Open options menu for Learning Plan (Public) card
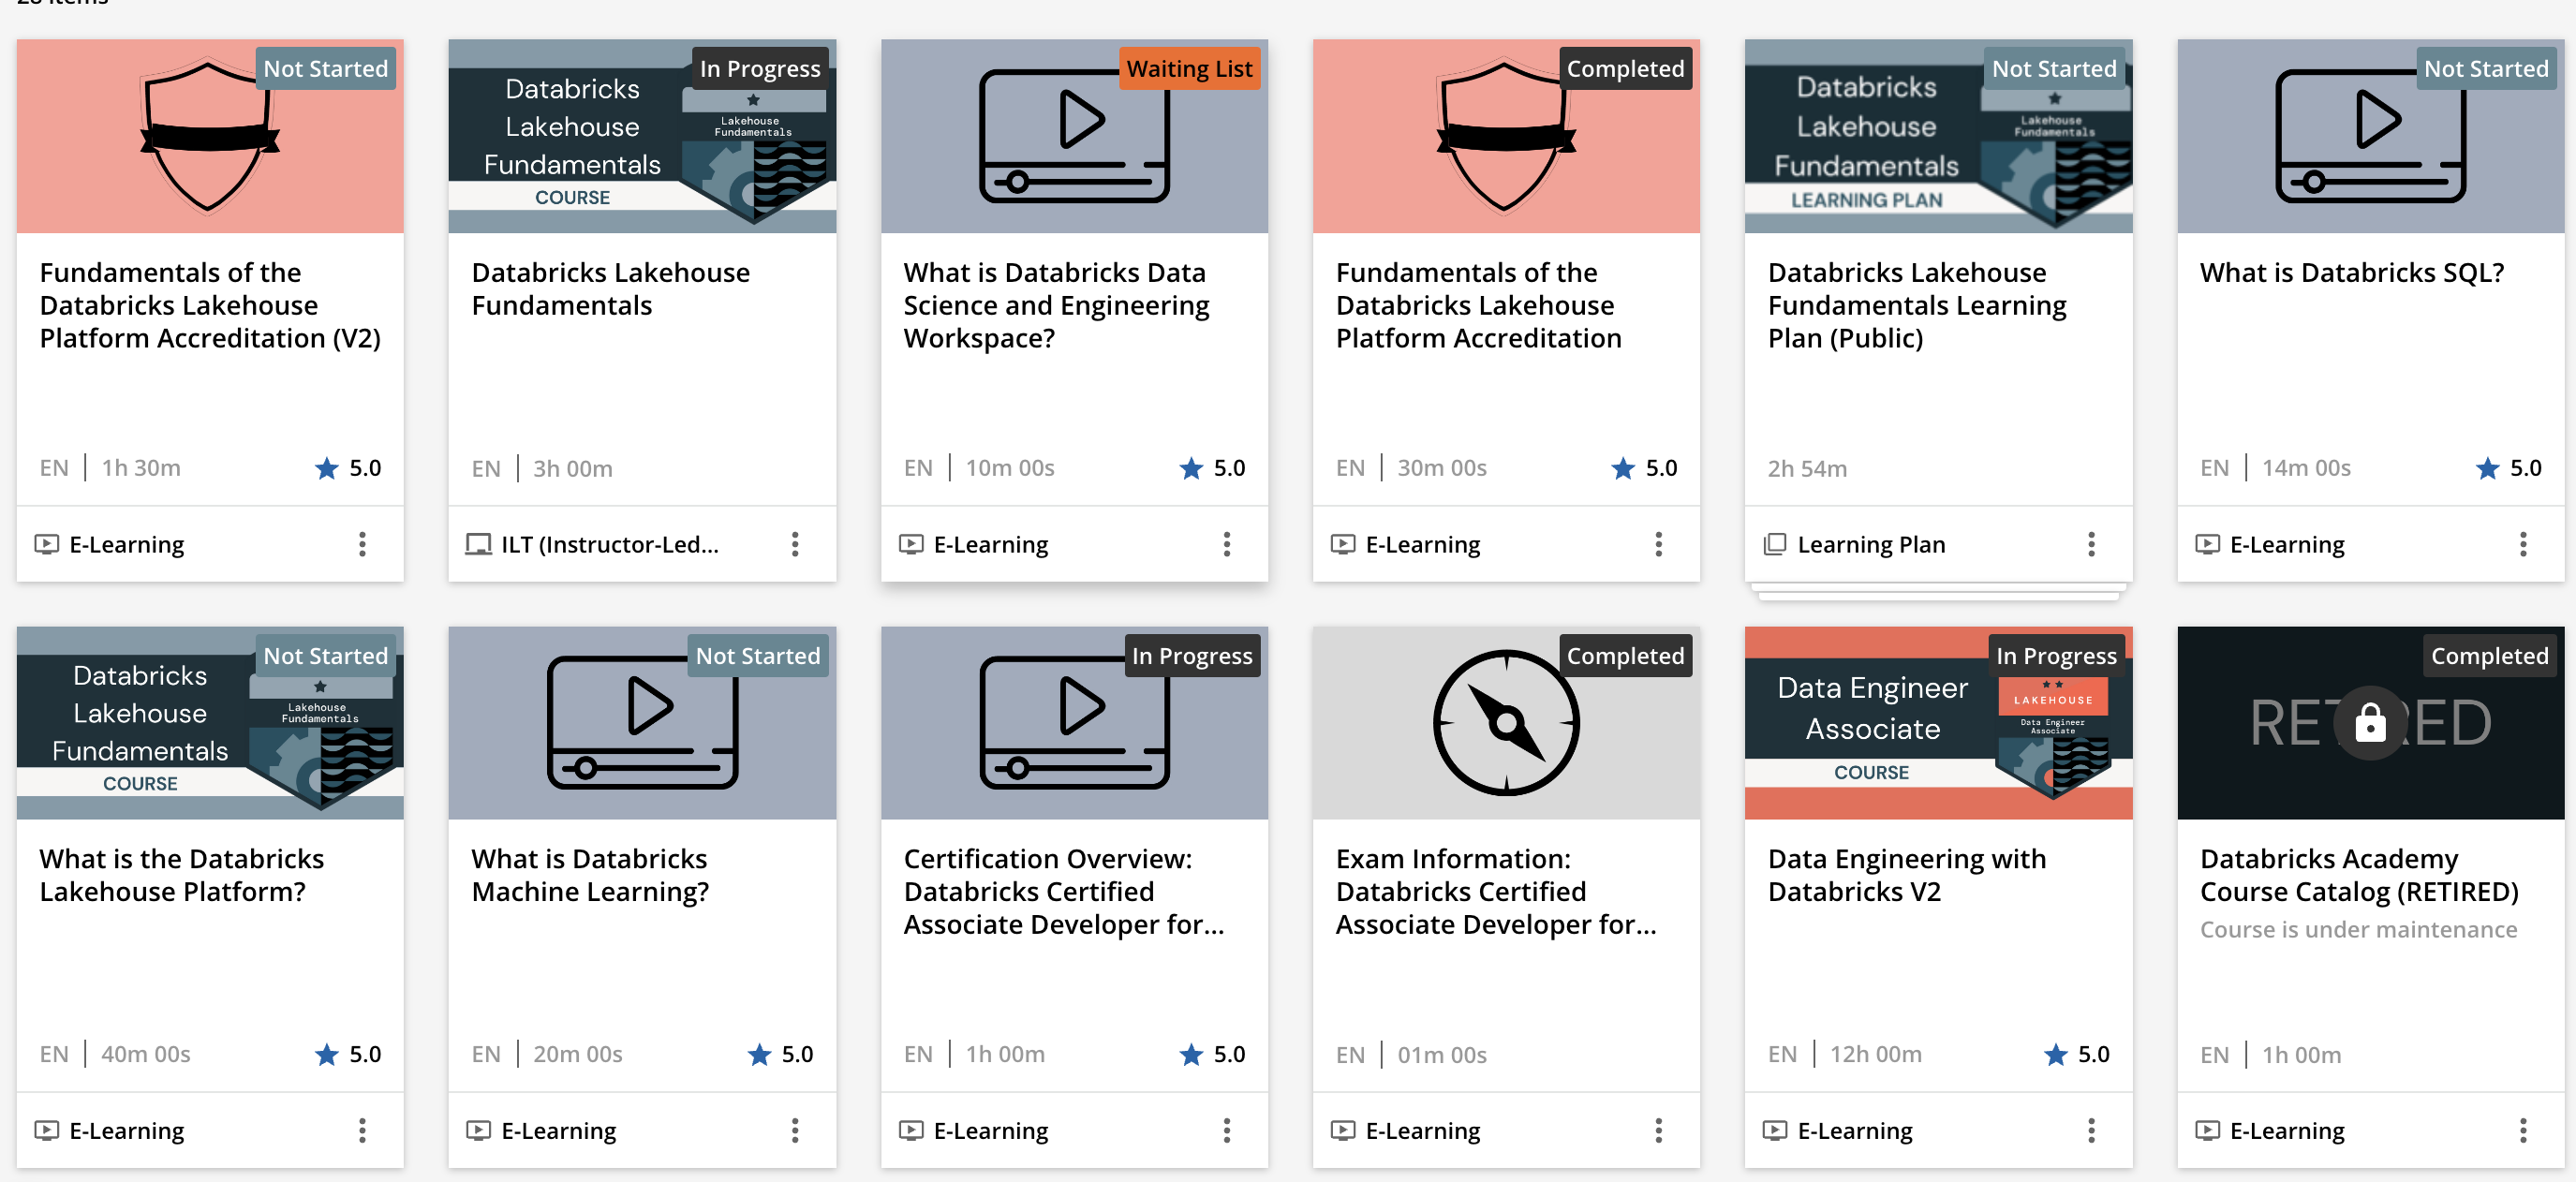Viewport: 2576px width, 1182px height. [x=2091, y=544]
